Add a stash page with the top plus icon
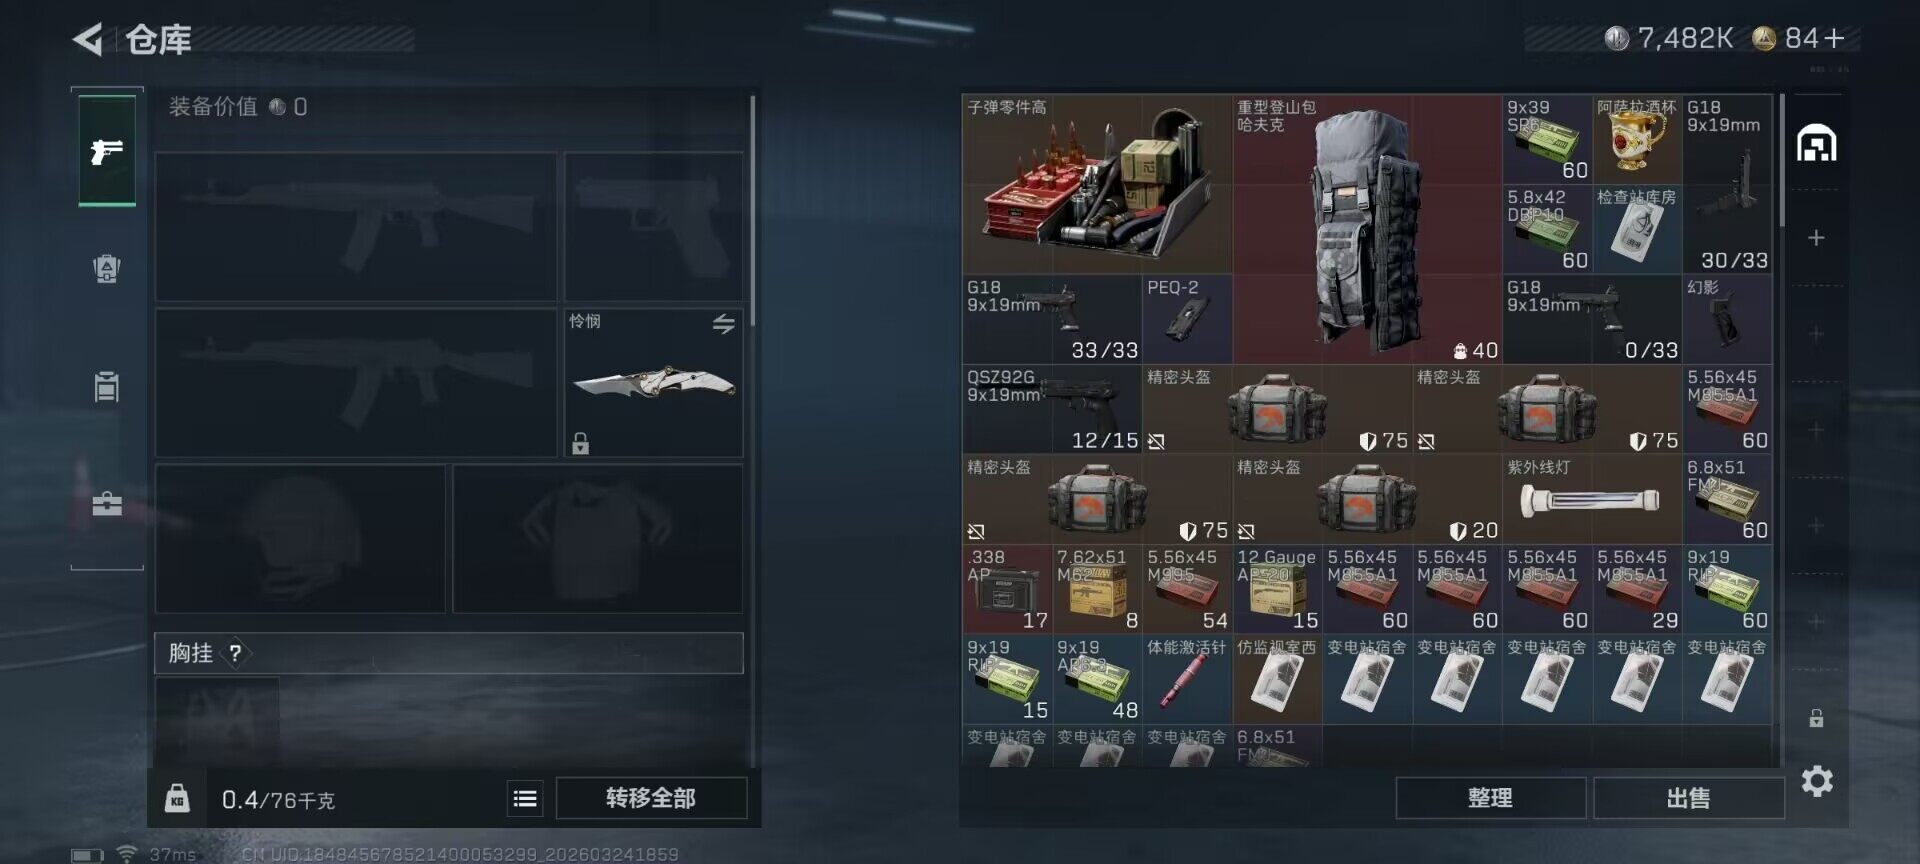Screen dimensions: 1920x864 1817,238
